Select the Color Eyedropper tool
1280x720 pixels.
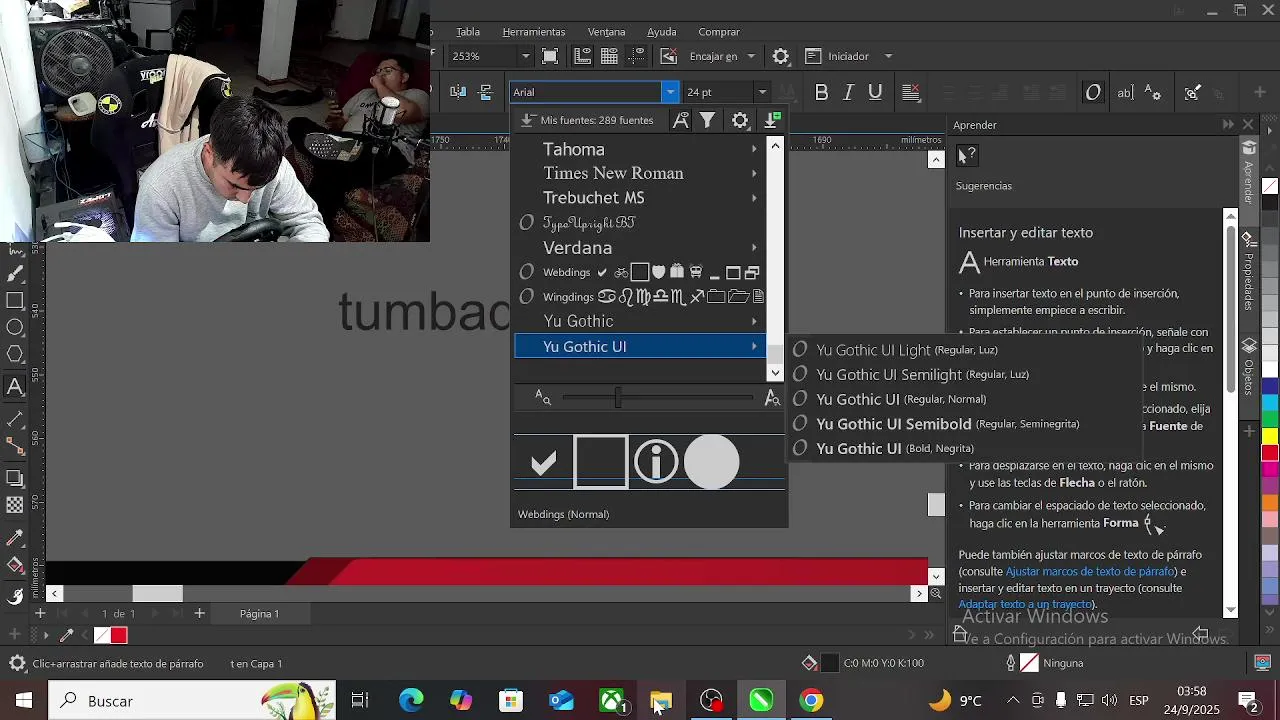click(x=15, y=539)
